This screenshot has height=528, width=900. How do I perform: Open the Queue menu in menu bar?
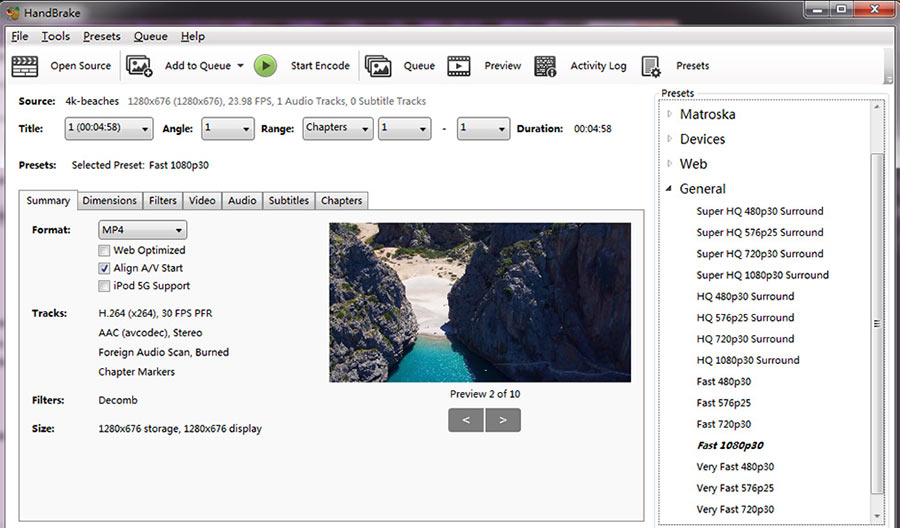click(x=150, y=36)
